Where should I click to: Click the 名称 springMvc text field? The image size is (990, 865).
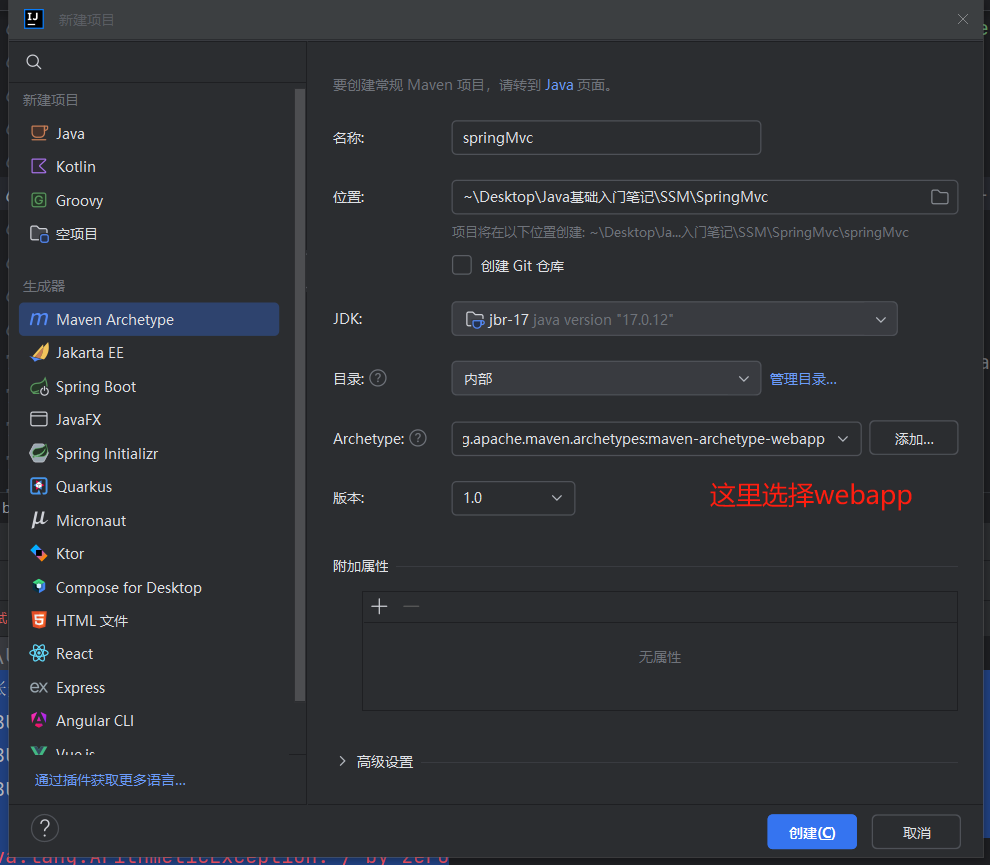(x=606, y=138)
